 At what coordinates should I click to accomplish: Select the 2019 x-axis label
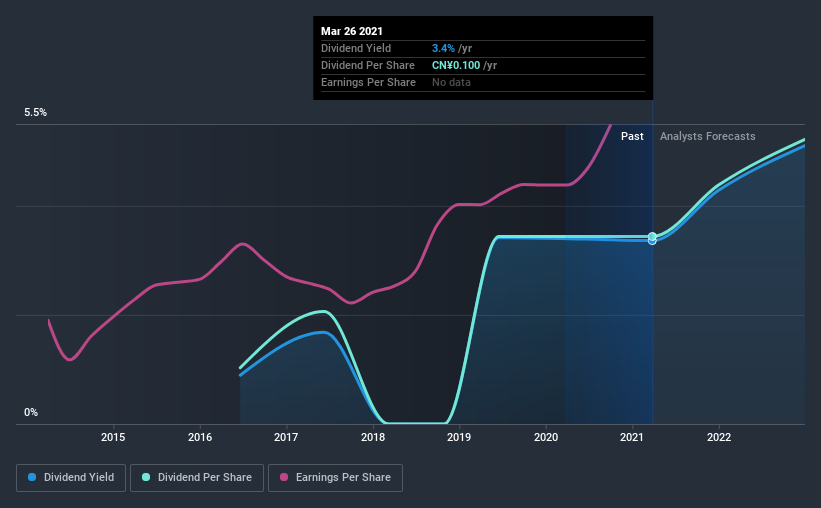click(459, 437)
